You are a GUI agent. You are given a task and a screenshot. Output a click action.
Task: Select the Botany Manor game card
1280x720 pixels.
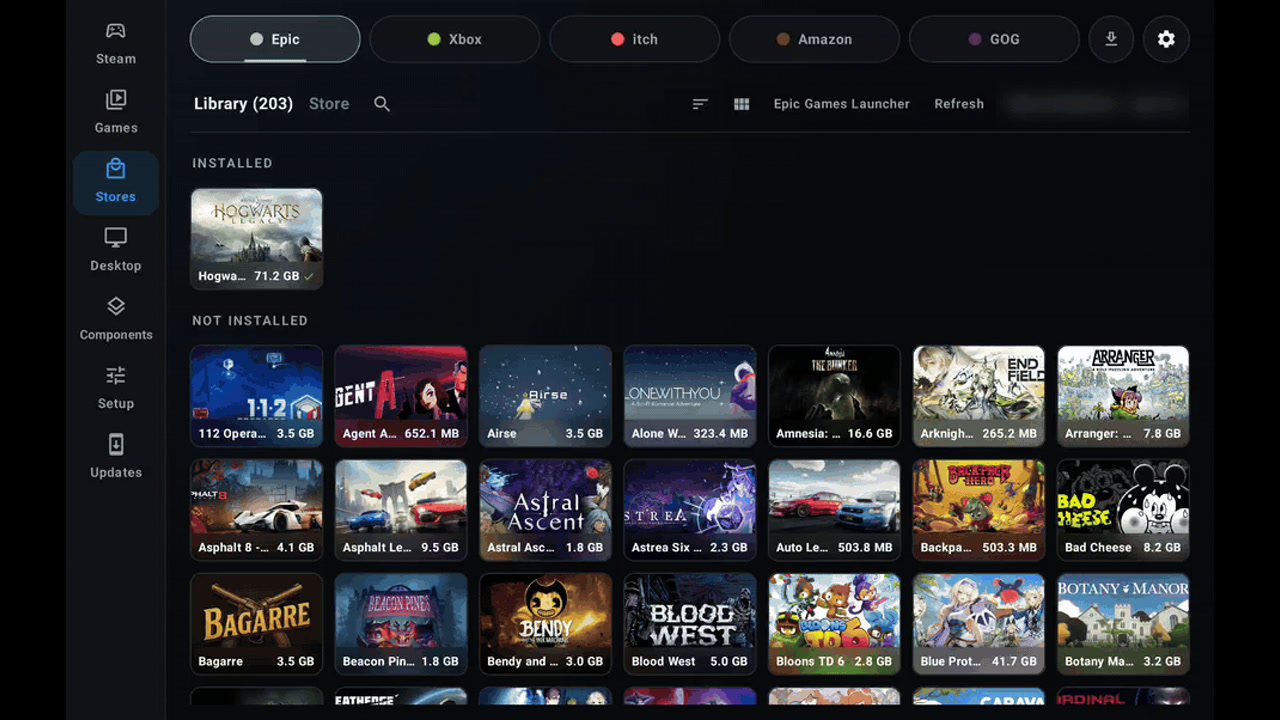(1124, 624)
